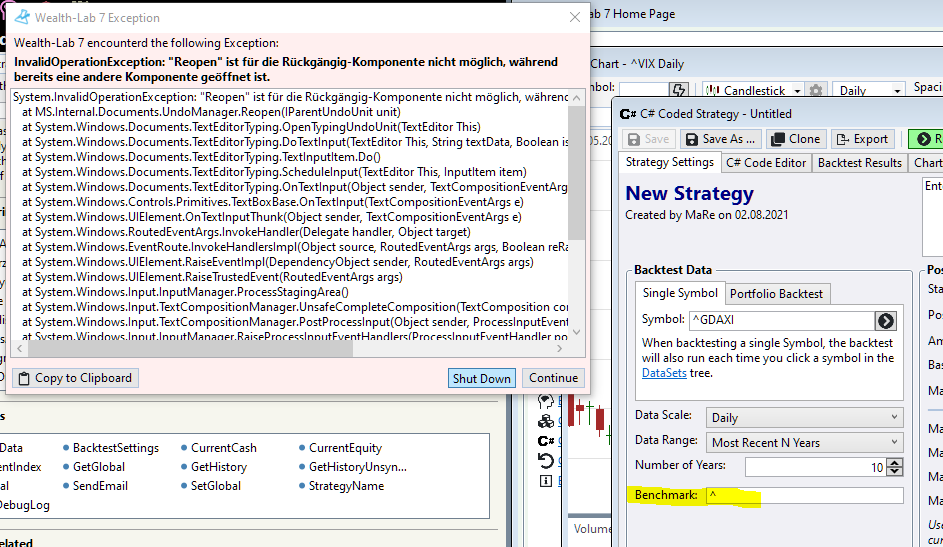This screenshot has height=547, width=943.
Task: Click the chart window Symbol input field
Action: coord(644,90)
